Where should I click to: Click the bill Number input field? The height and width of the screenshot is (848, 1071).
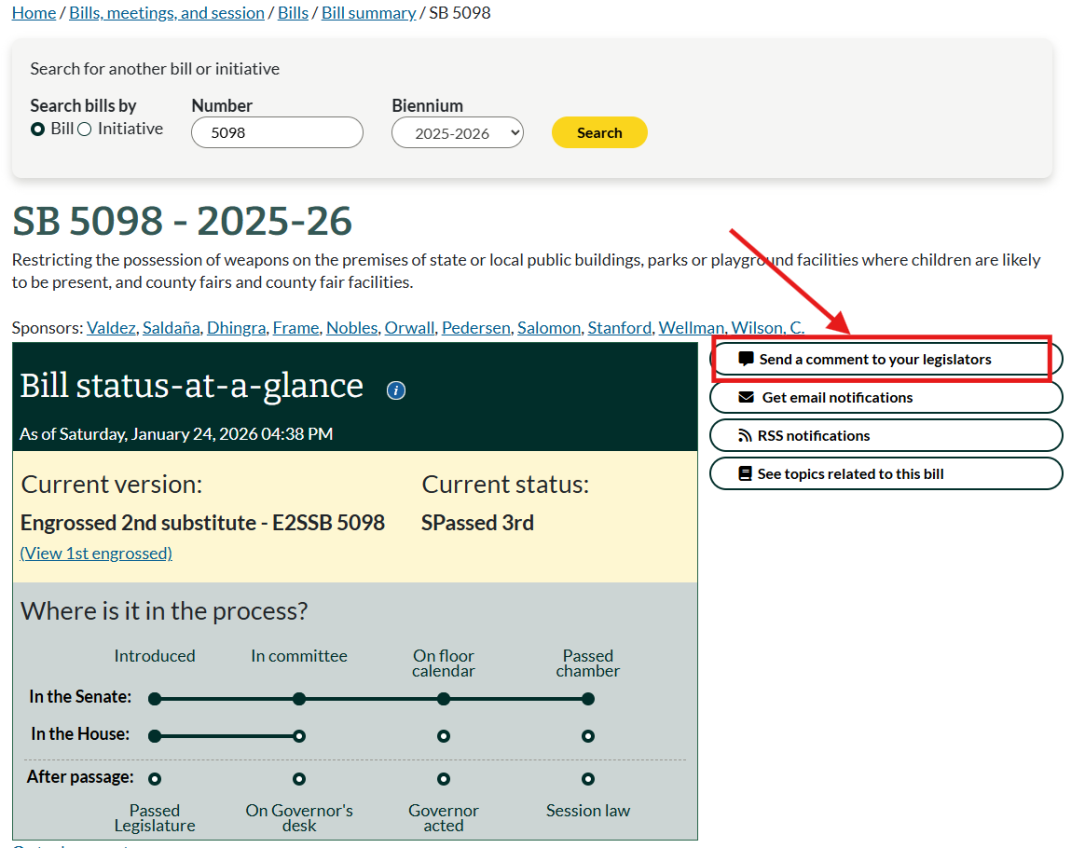(x=277, y=133)
